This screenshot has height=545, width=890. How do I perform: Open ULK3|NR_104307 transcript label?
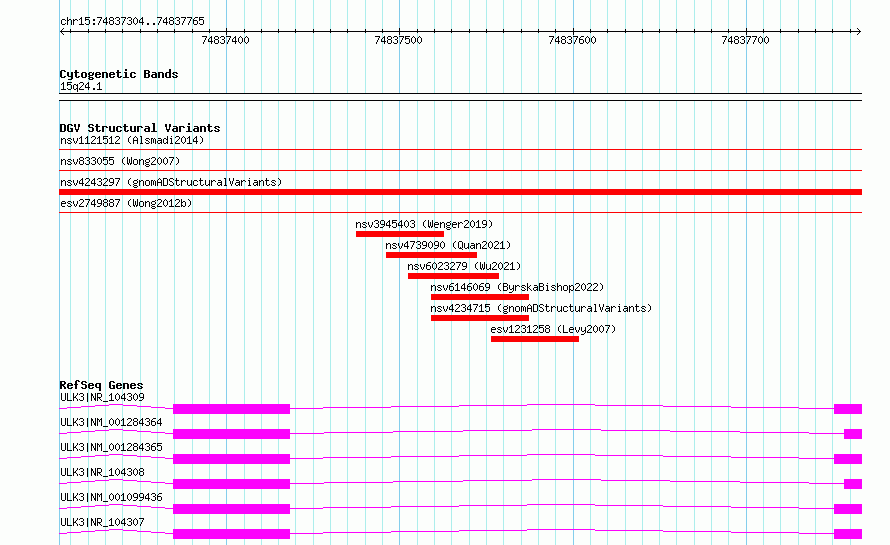(102, 522)
